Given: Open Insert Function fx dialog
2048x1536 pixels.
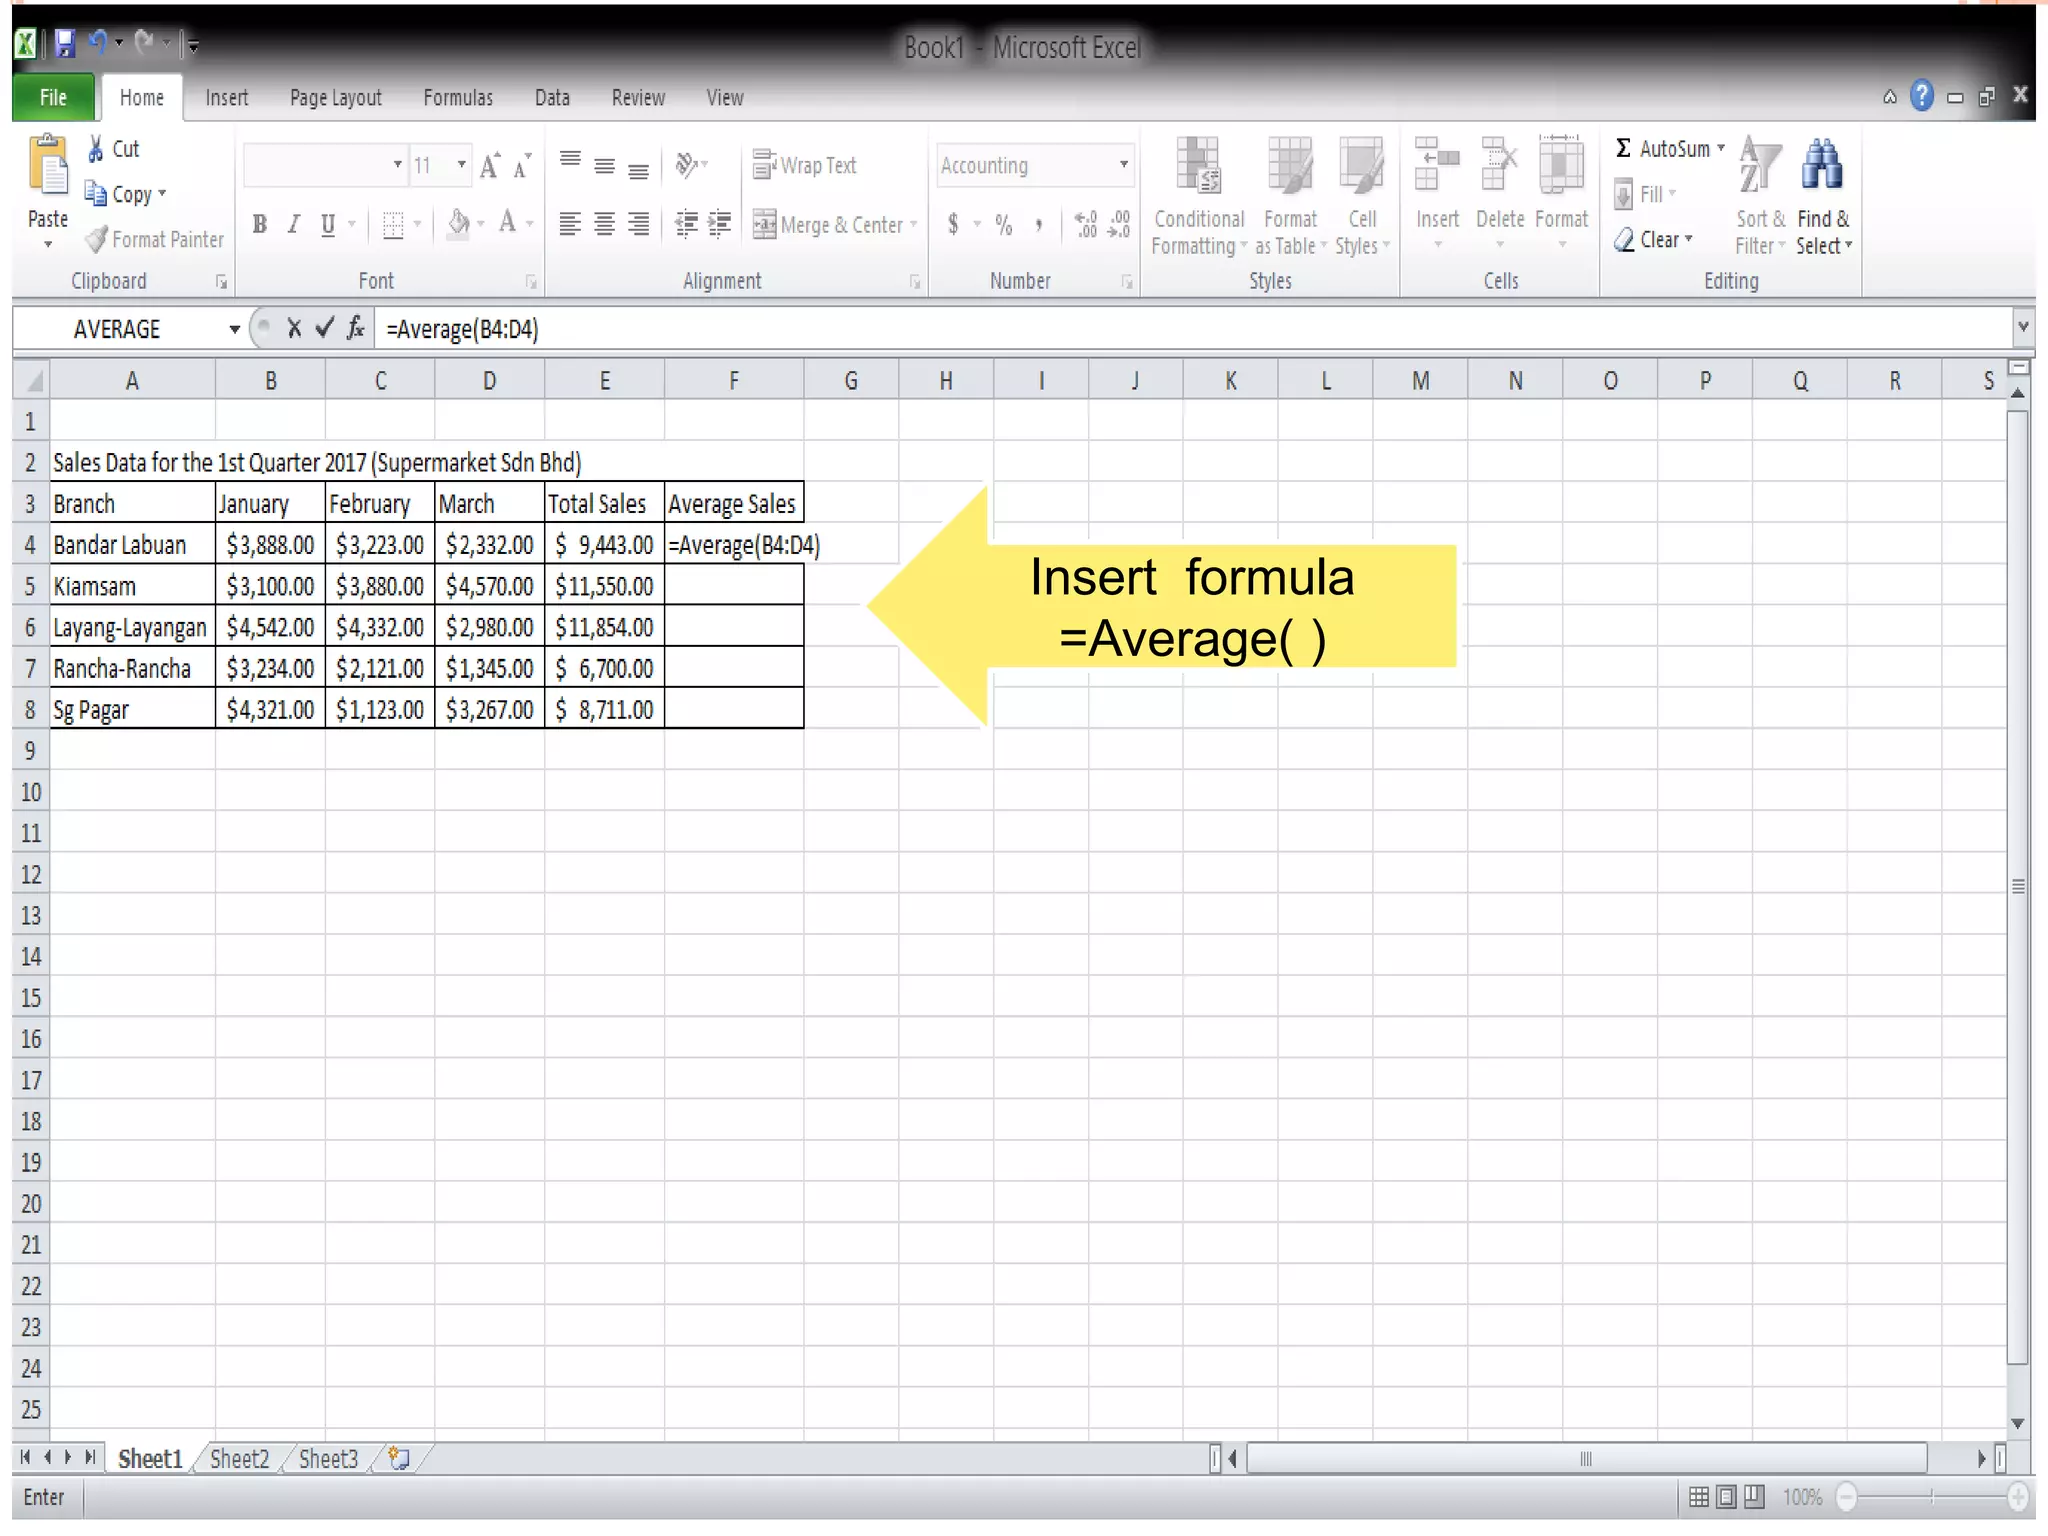Looking at the screenshot, I should tap(355, 329).
